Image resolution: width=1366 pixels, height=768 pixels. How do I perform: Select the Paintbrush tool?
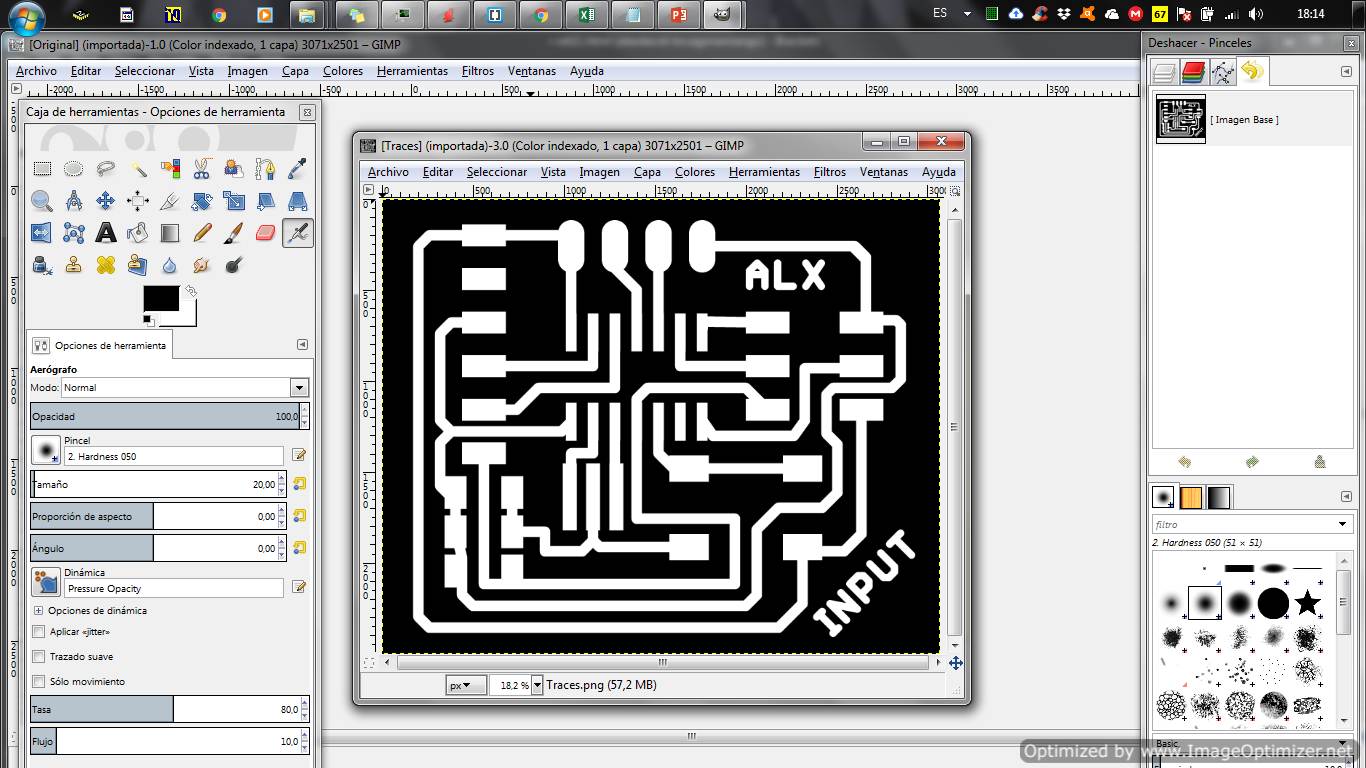click(234, 233)
